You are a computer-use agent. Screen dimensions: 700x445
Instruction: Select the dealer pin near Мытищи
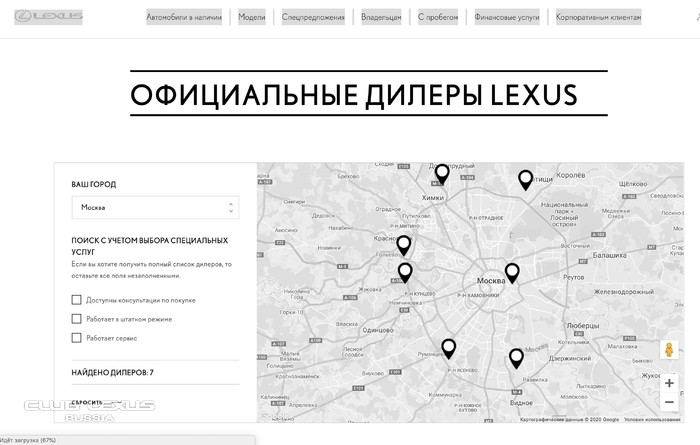coord(525,179)
